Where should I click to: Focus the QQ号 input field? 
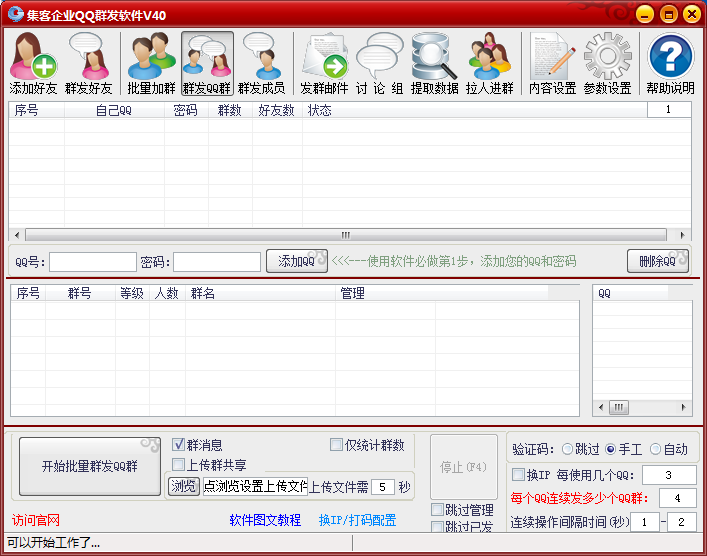pos(93,262)
